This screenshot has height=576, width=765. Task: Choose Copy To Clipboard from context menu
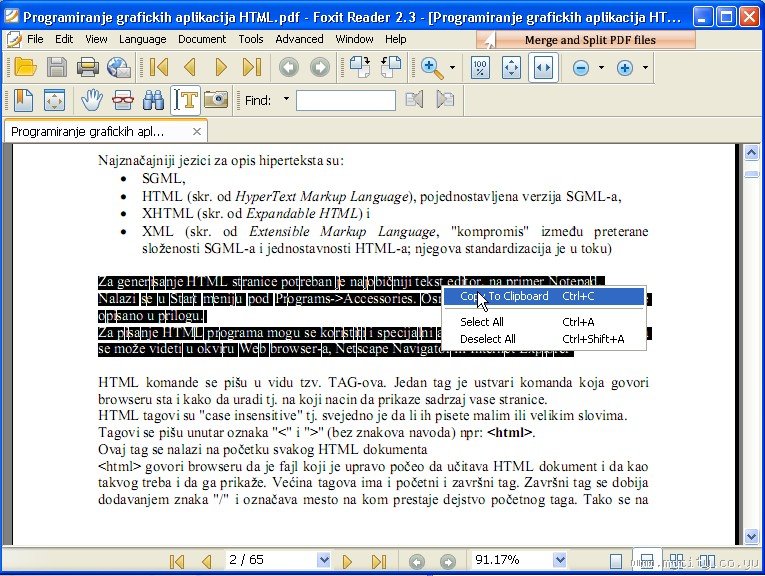tap(504, 296)
